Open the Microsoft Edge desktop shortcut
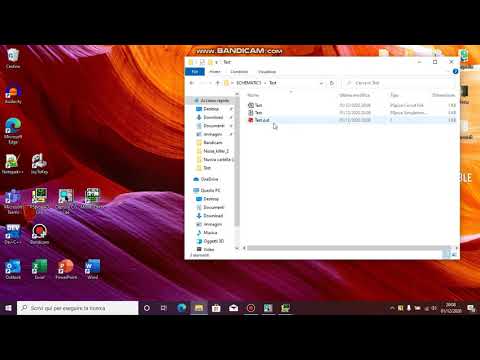This screenshot has height=360, width=480. tap(13, 130)
